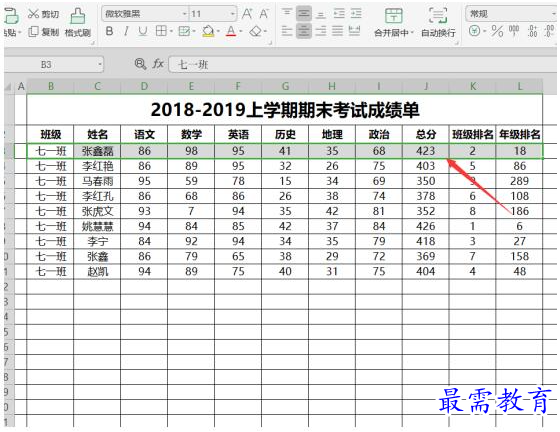
Task: Click the increase decimal places icon
Action: point(532,31)
